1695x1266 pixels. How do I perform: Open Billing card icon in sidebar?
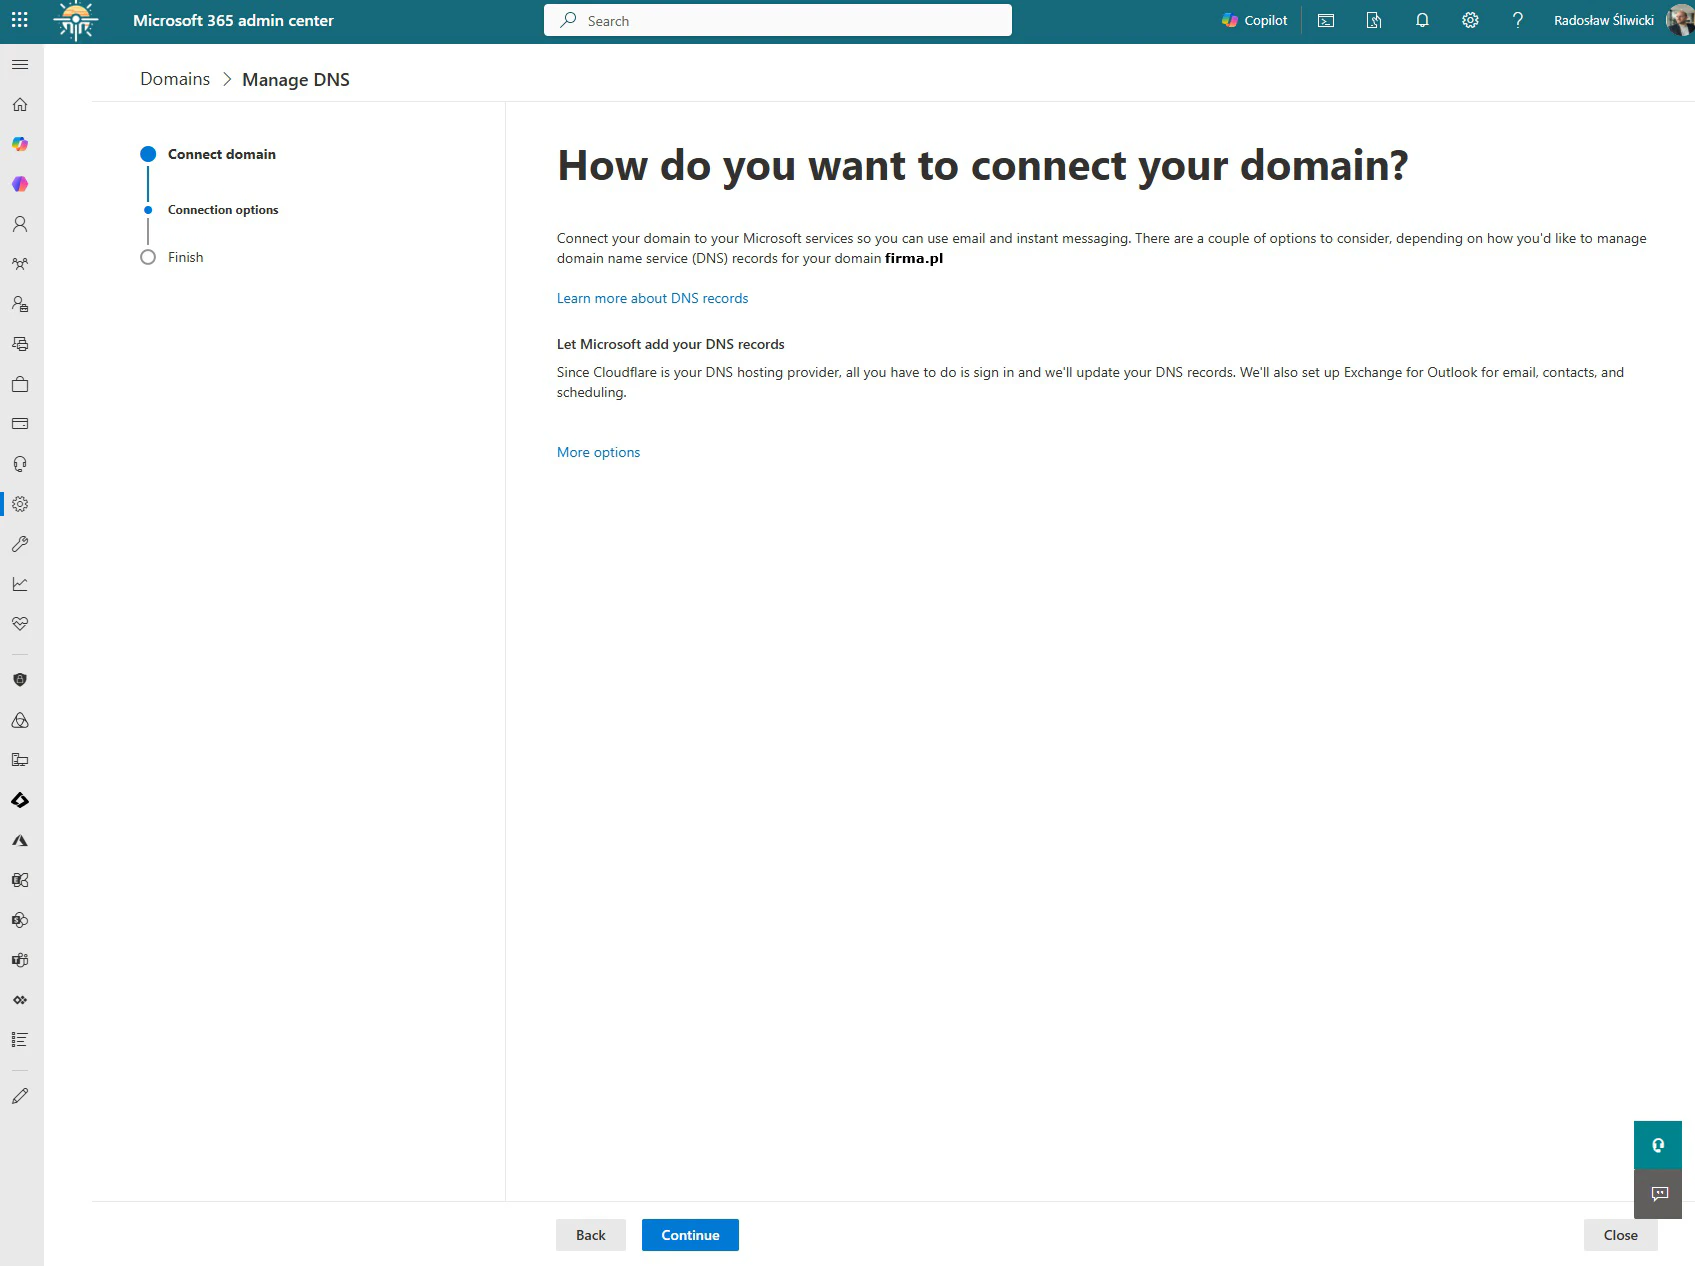(20, 424)
